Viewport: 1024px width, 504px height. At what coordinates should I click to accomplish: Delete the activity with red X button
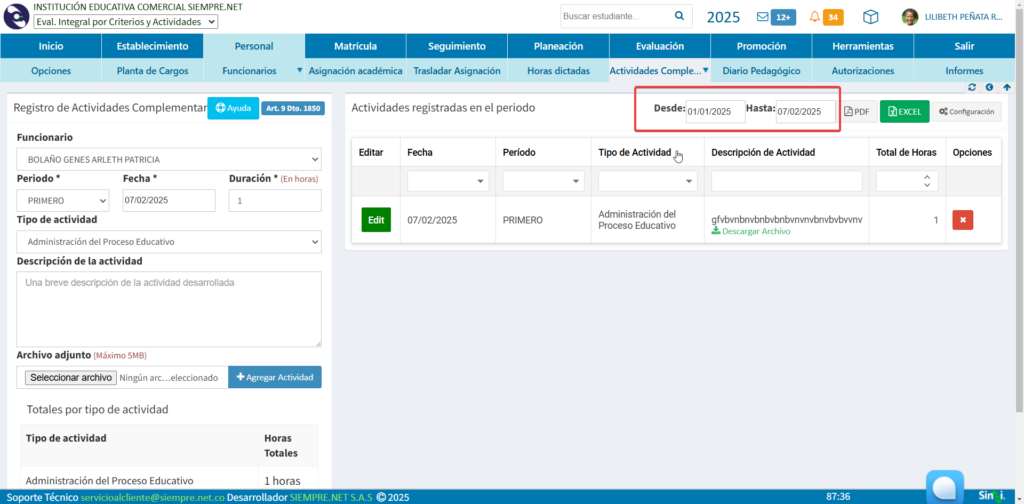tap(962, 220)
